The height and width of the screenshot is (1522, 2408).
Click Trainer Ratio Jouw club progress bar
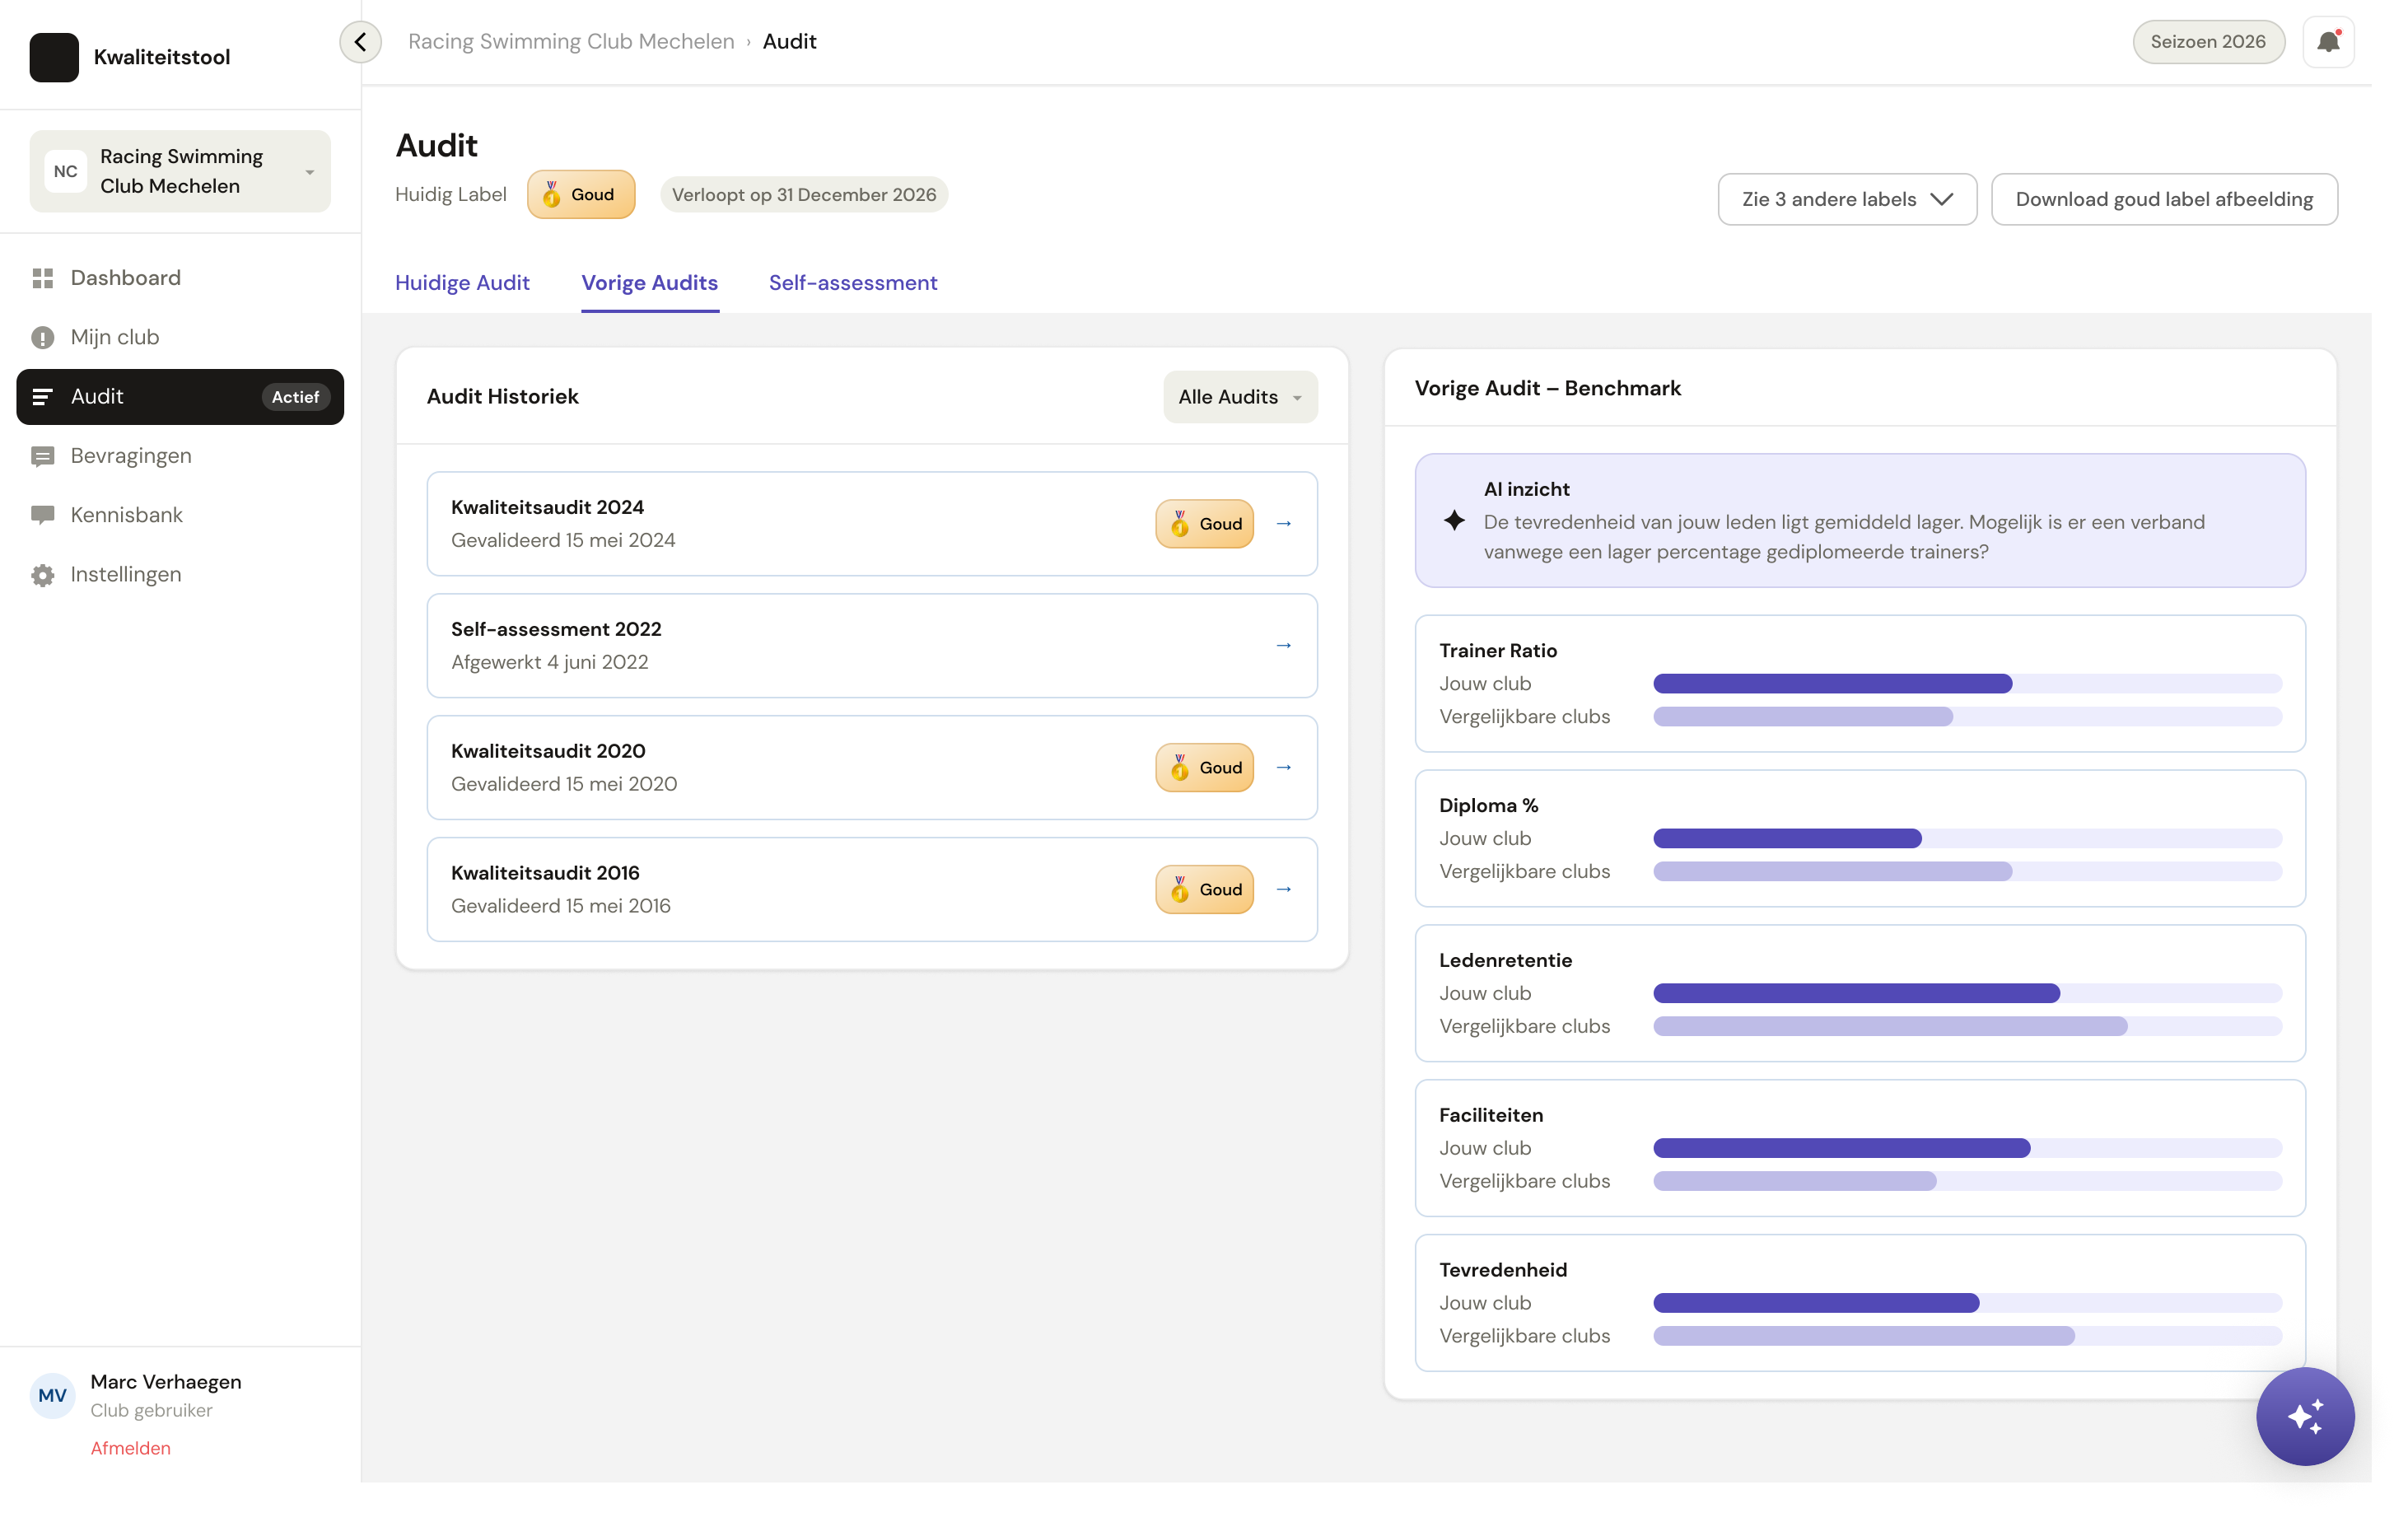1967,683
